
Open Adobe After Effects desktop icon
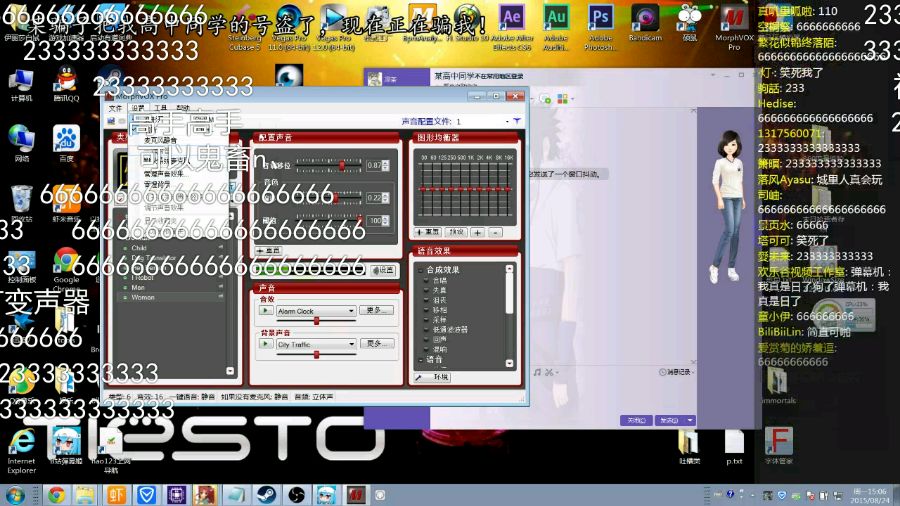click(511, 19)
